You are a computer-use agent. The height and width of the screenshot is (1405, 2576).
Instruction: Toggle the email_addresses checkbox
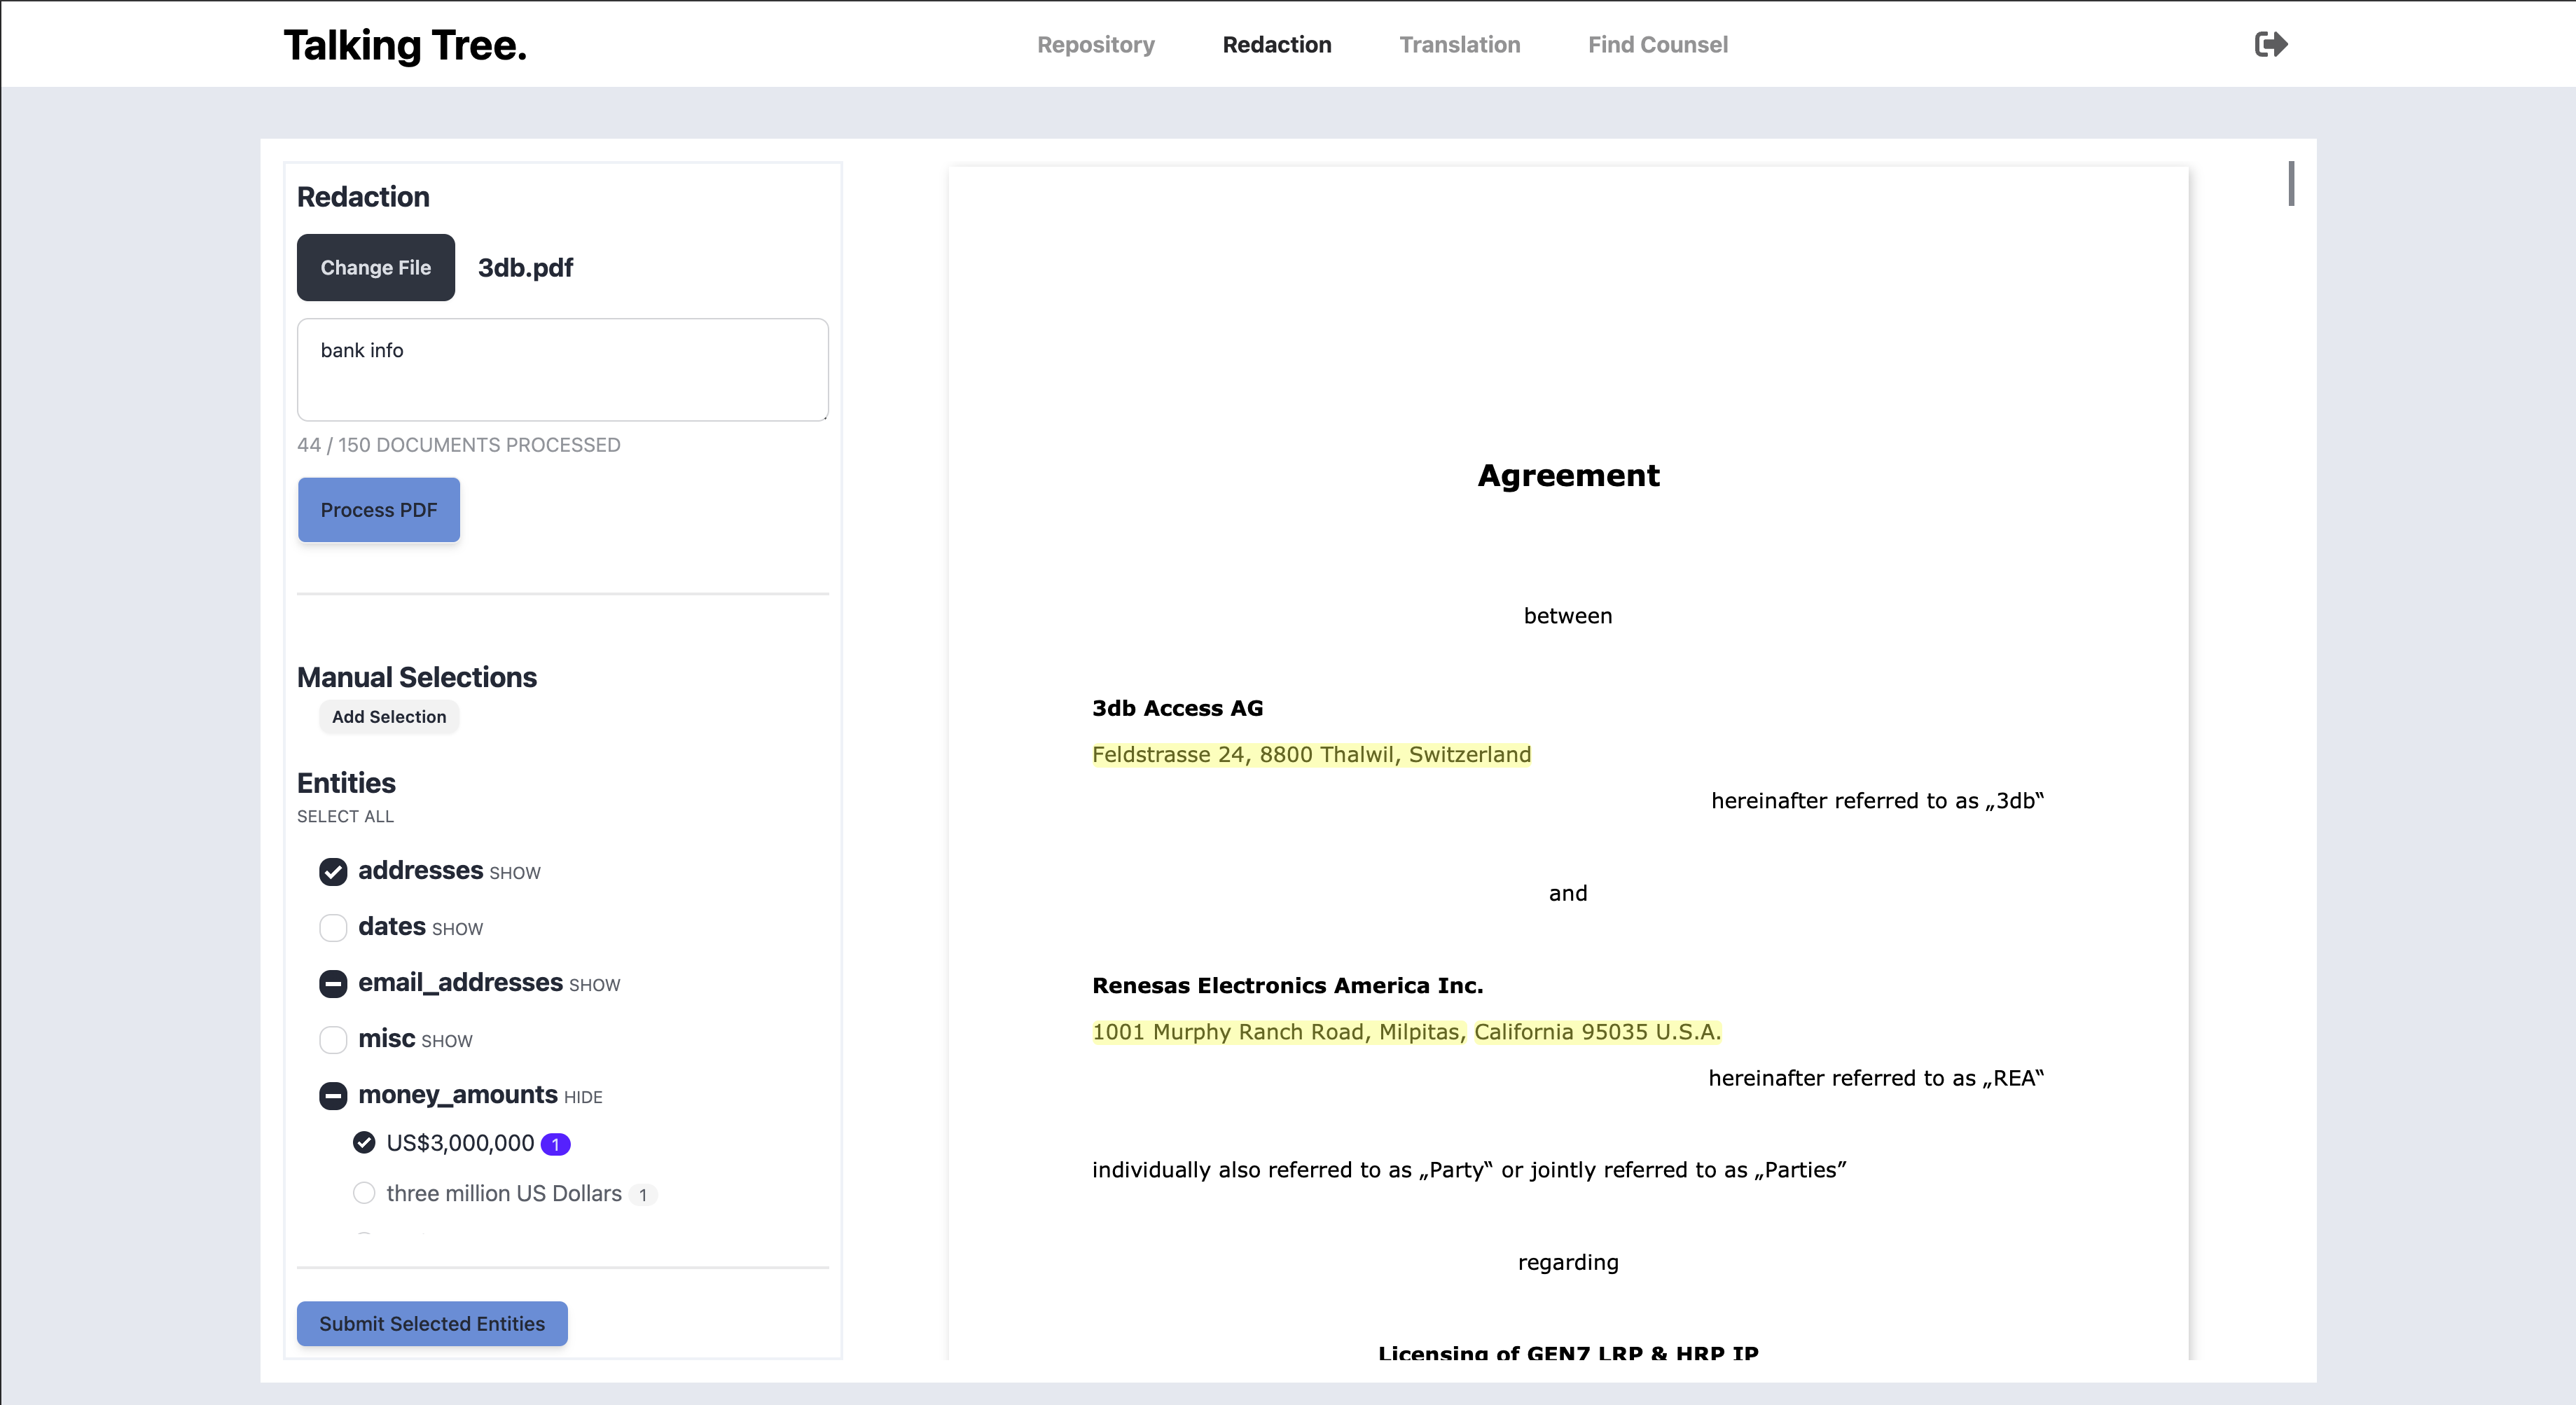(333, 983)
